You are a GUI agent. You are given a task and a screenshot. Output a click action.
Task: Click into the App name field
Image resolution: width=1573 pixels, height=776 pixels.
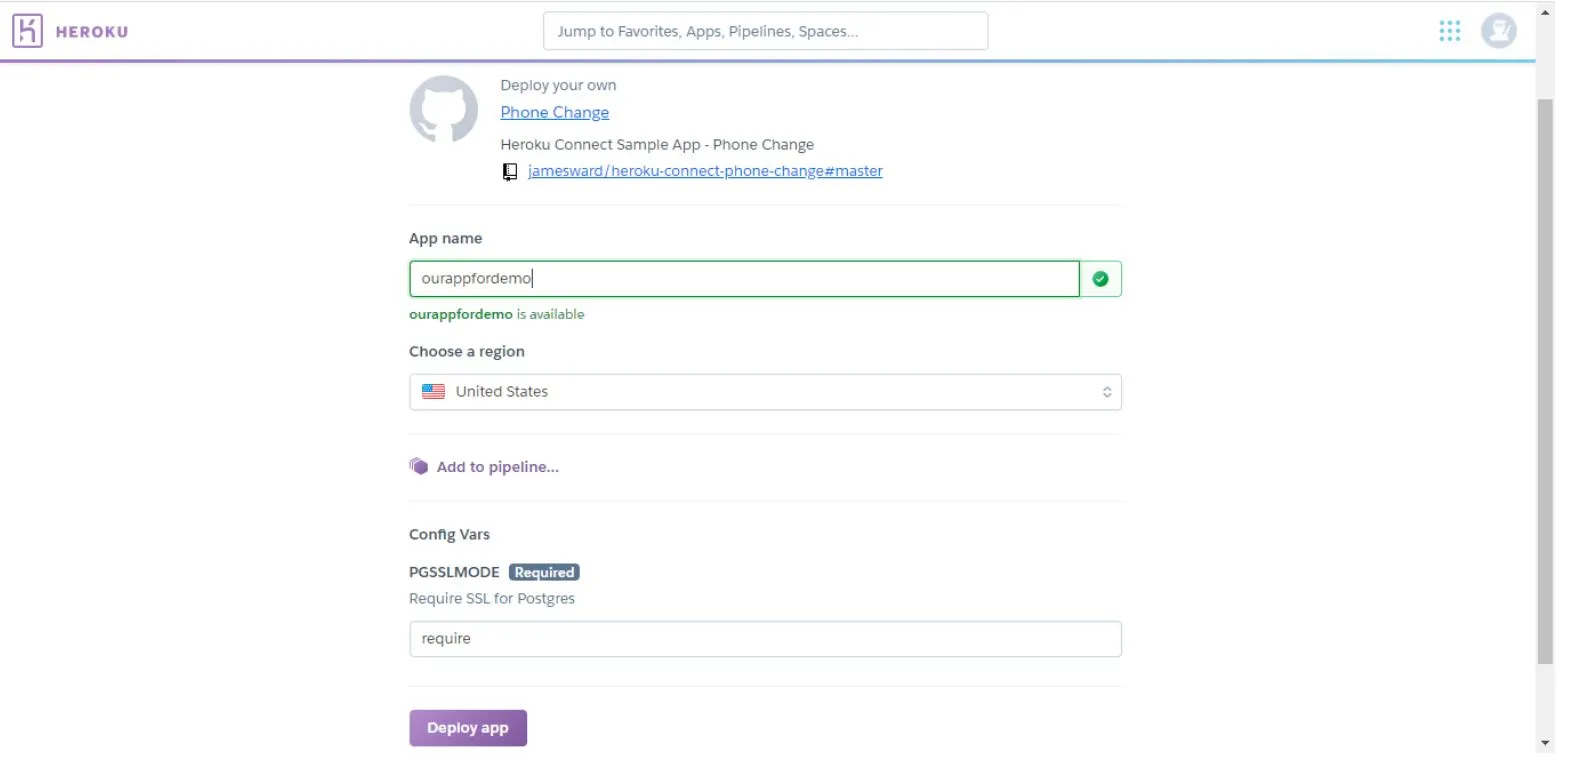(x=743, y=279)
